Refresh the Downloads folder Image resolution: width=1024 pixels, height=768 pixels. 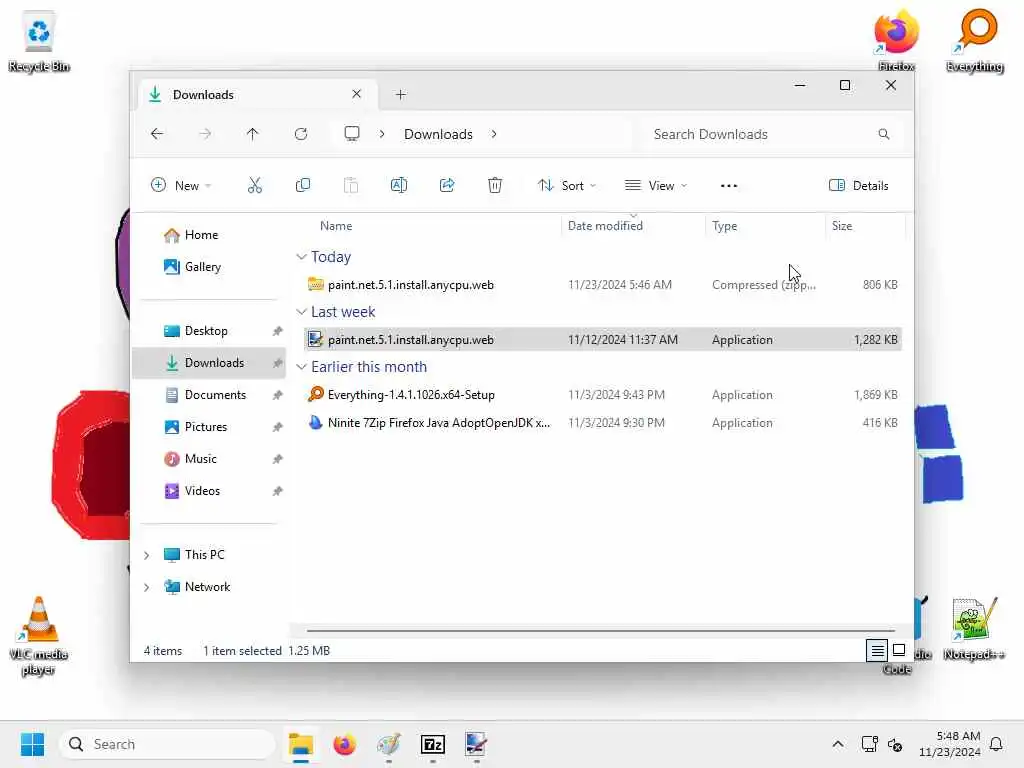pos(301,134)
